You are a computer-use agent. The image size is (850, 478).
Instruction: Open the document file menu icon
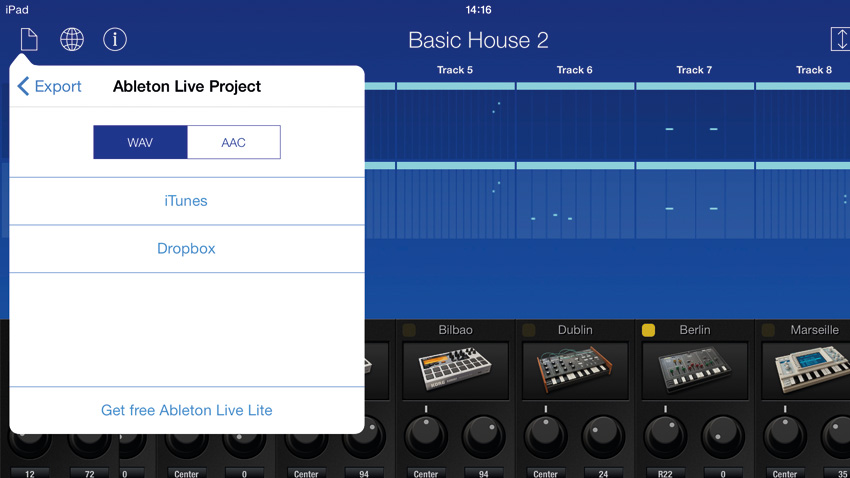click(x=29, y=40)
